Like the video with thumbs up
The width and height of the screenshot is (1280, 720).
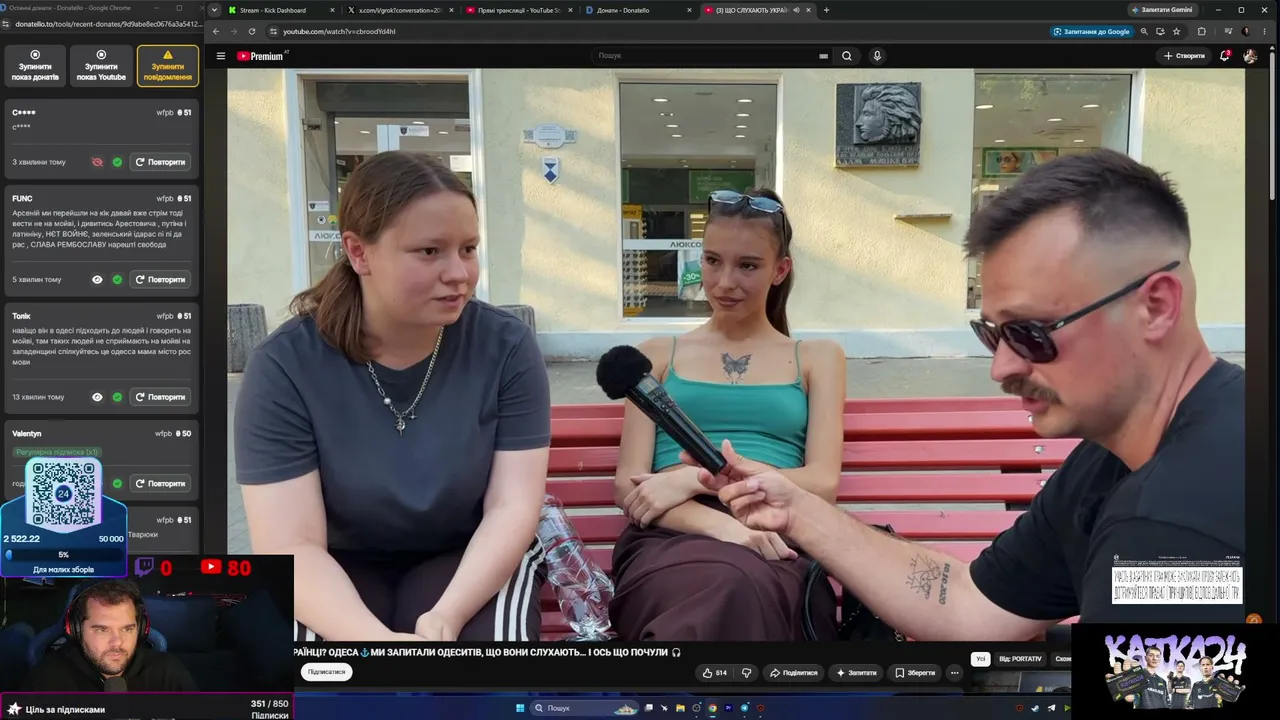(715, 673)
